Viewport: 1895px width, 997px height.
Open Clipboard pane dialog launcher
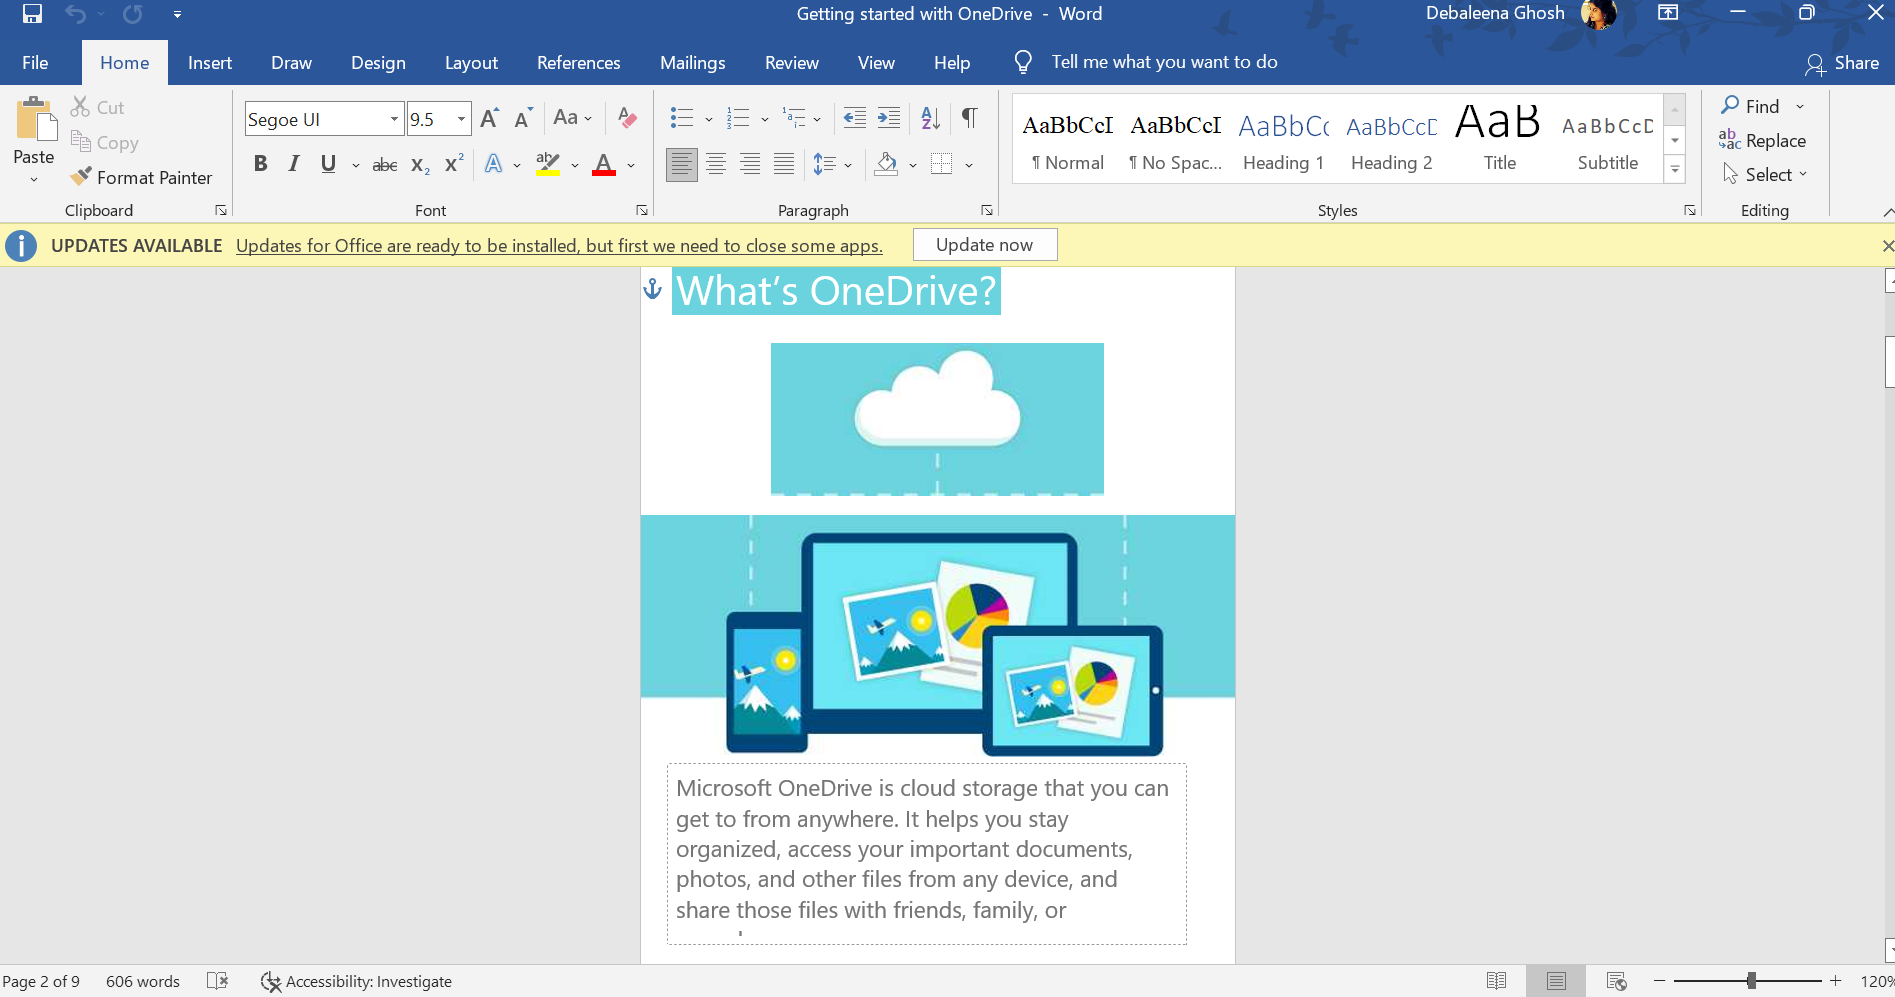(221, 210)
